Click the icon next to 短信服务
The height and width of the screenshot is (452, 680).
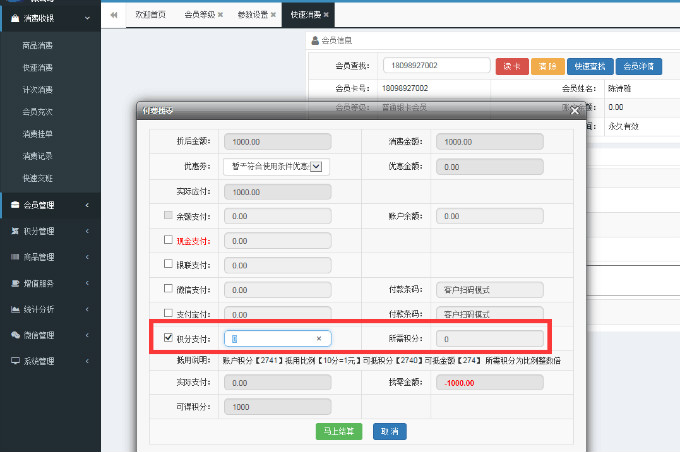click(15, 283)
